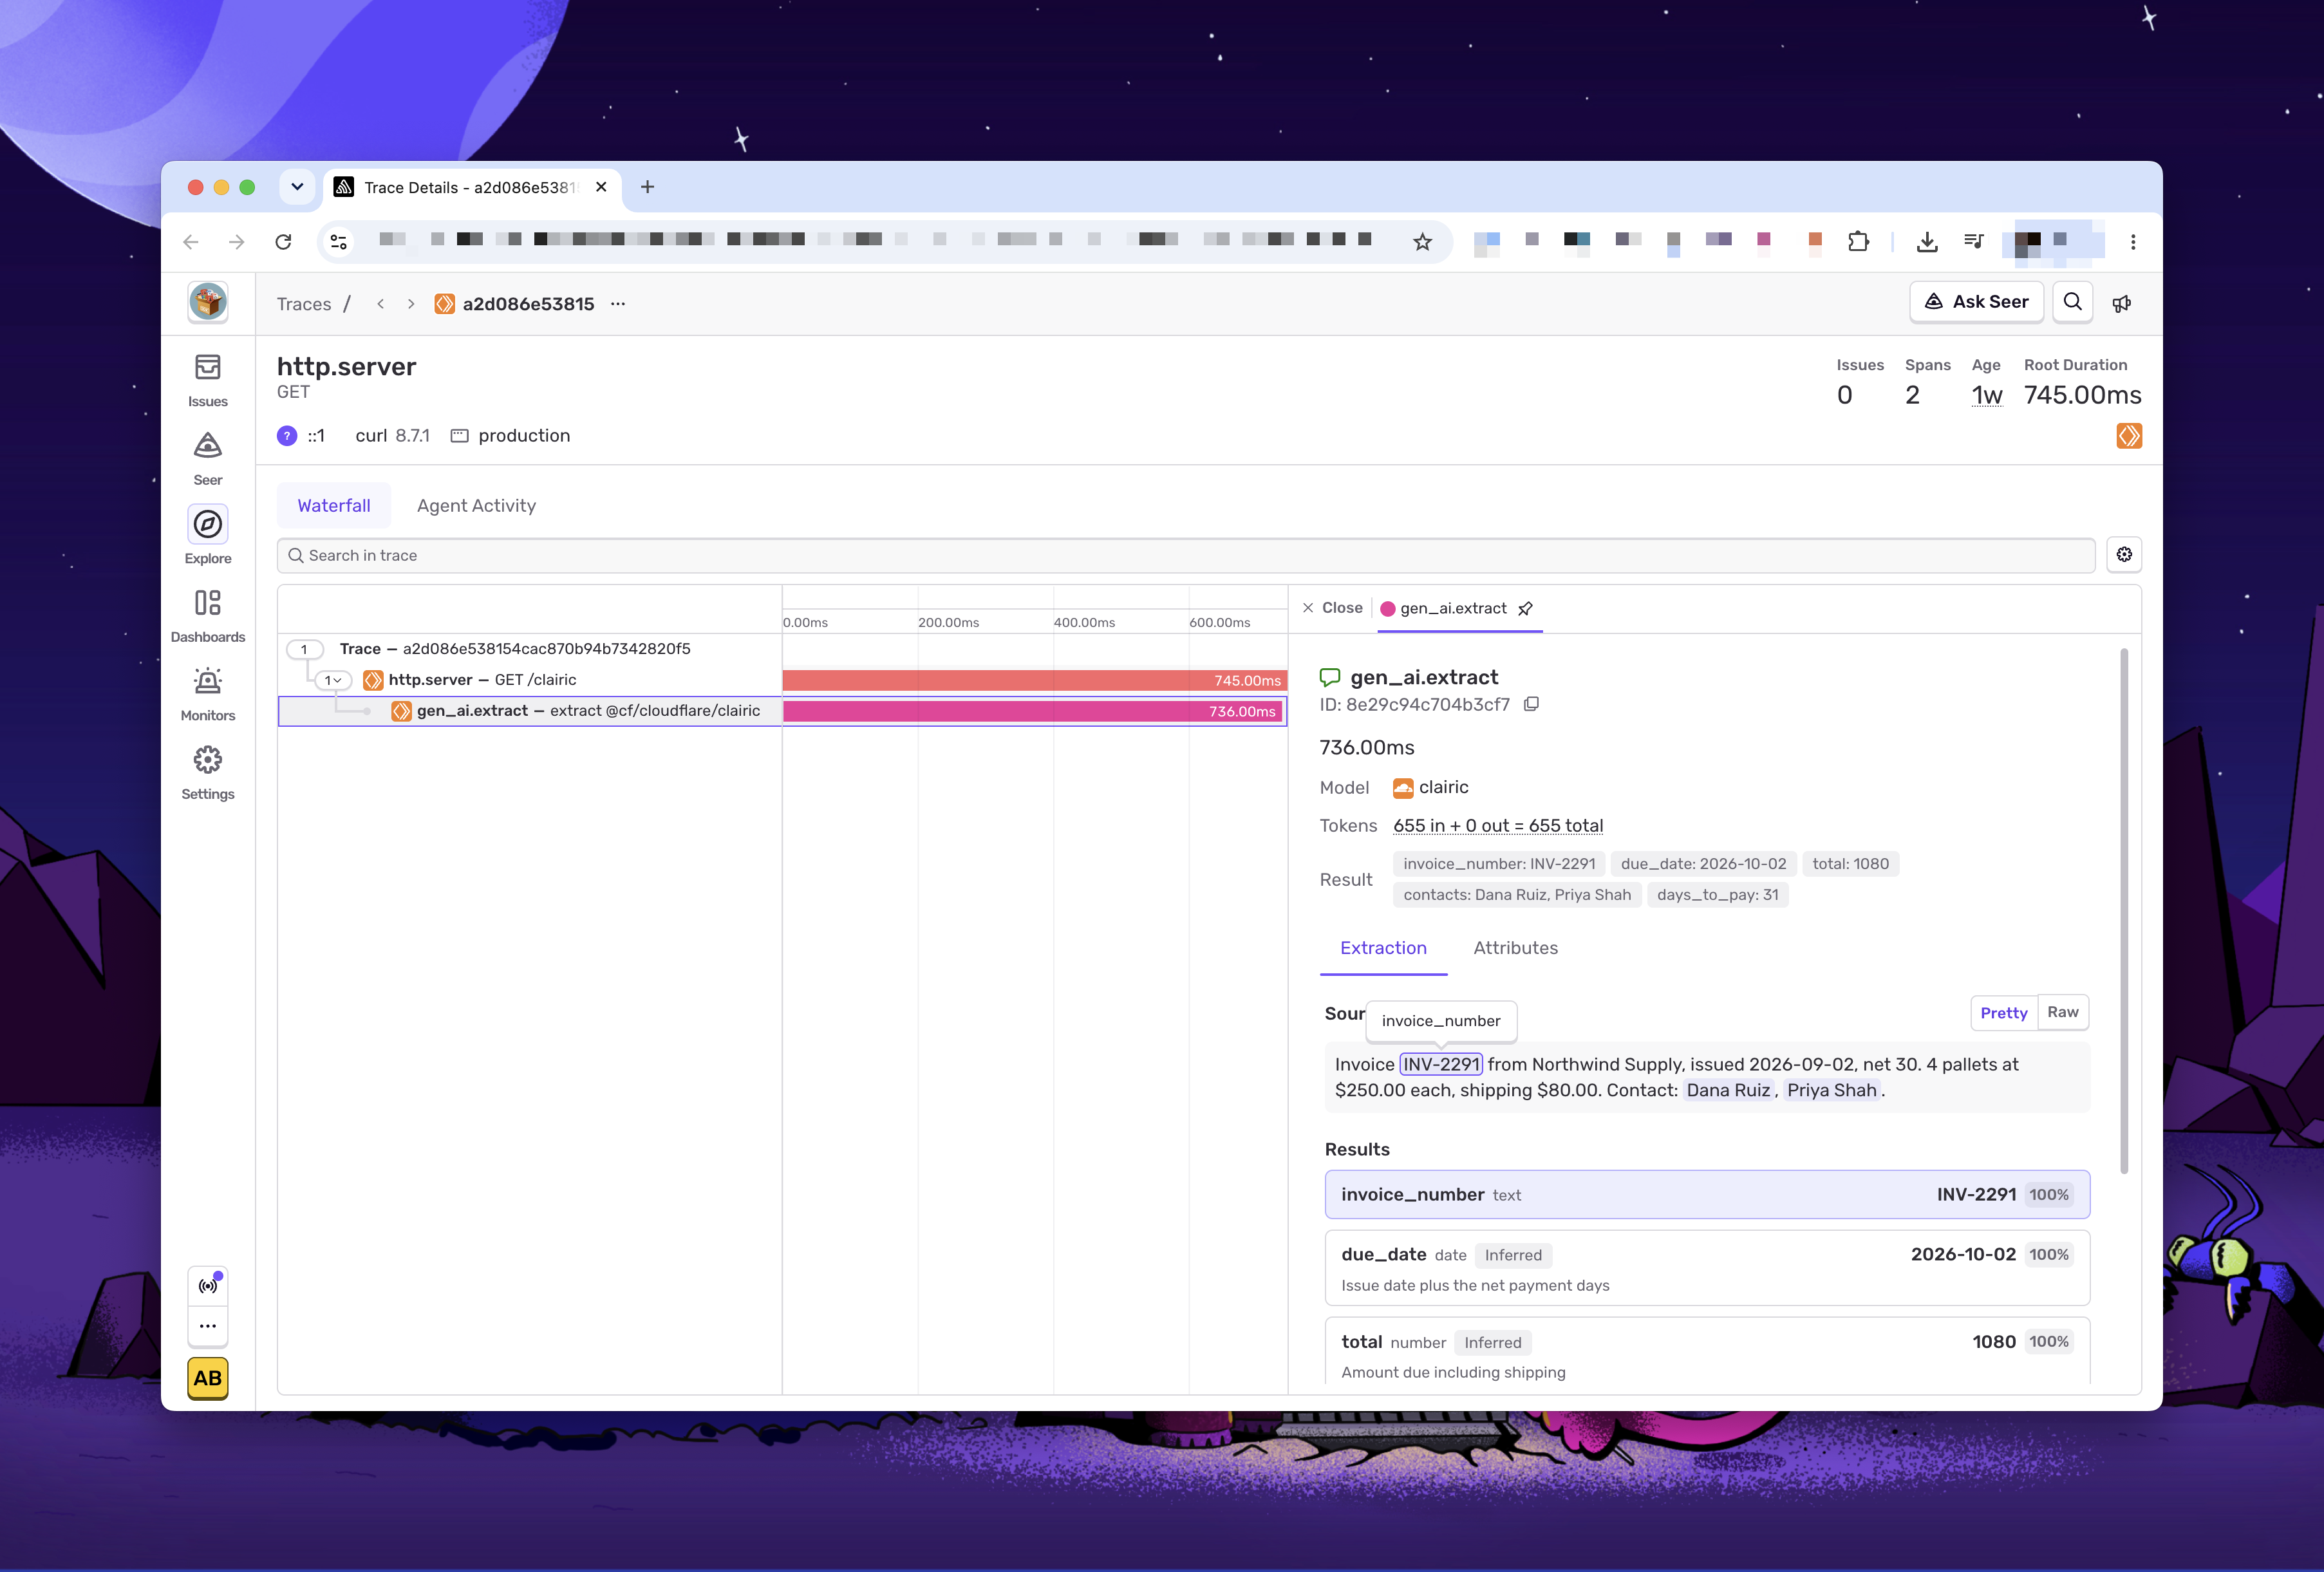Image resolution: width=2324 pixels, height=1572 pixels.
Task: Copy the span ID 8e29c94c704b3cf7
Action: [1531, 704]
